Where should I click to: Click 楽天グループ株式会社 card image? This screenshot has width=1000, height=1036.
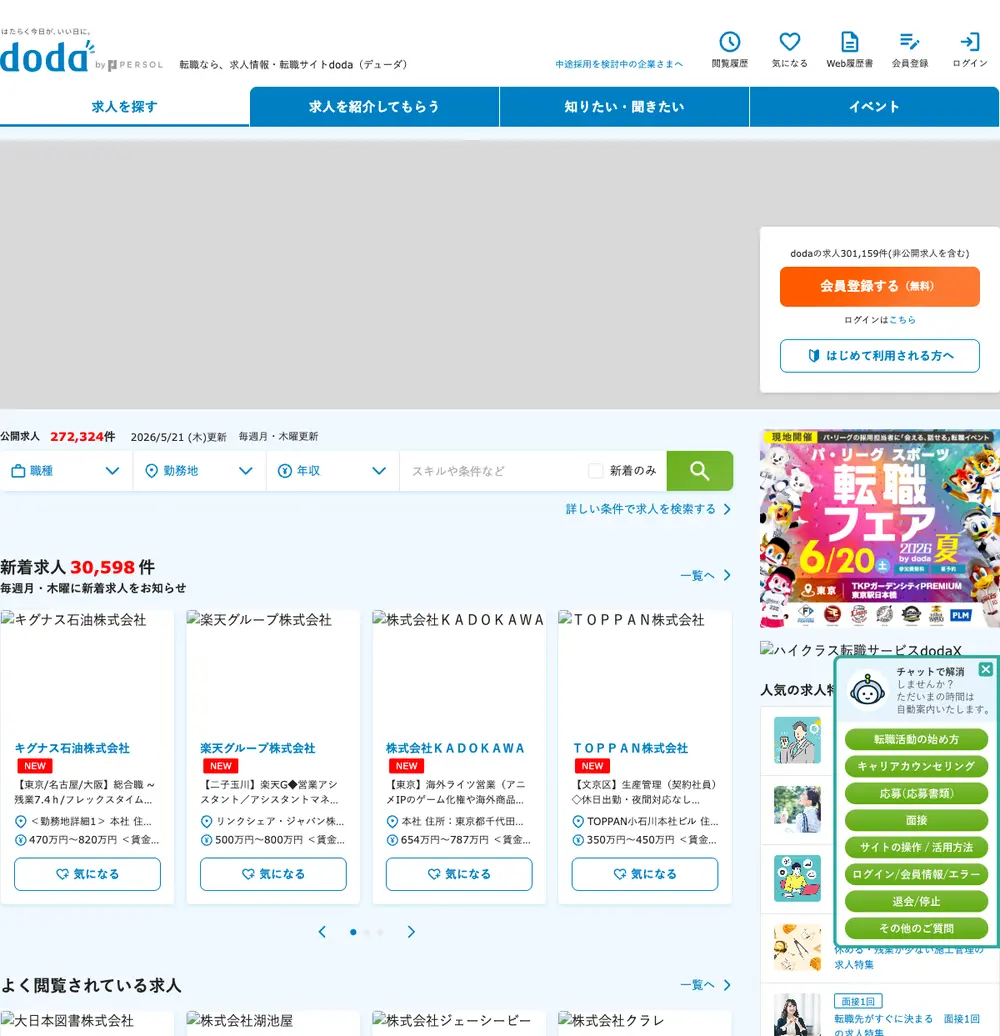(x=273, y=671)
